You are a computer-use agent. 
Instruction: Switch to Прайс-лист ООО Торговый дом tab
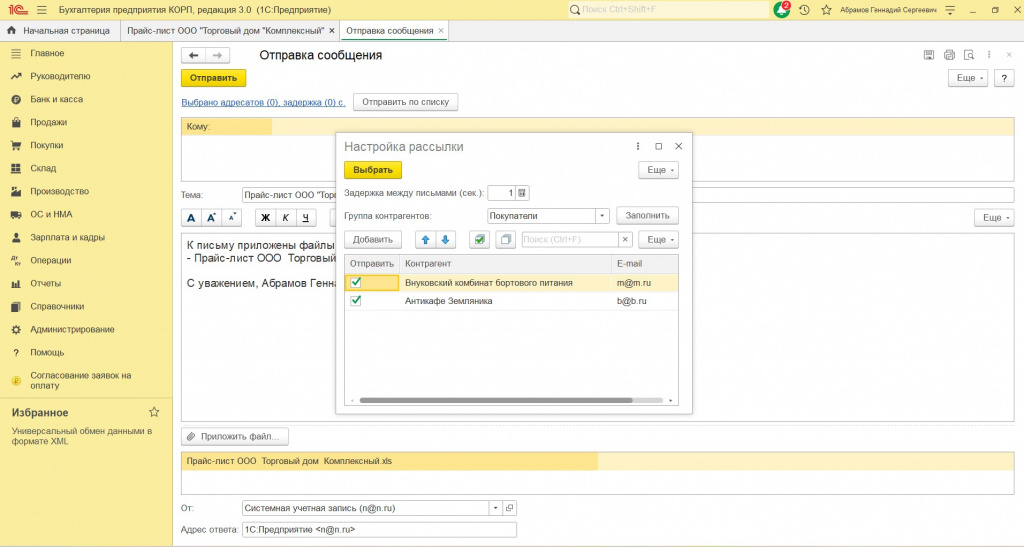(225, 31)
